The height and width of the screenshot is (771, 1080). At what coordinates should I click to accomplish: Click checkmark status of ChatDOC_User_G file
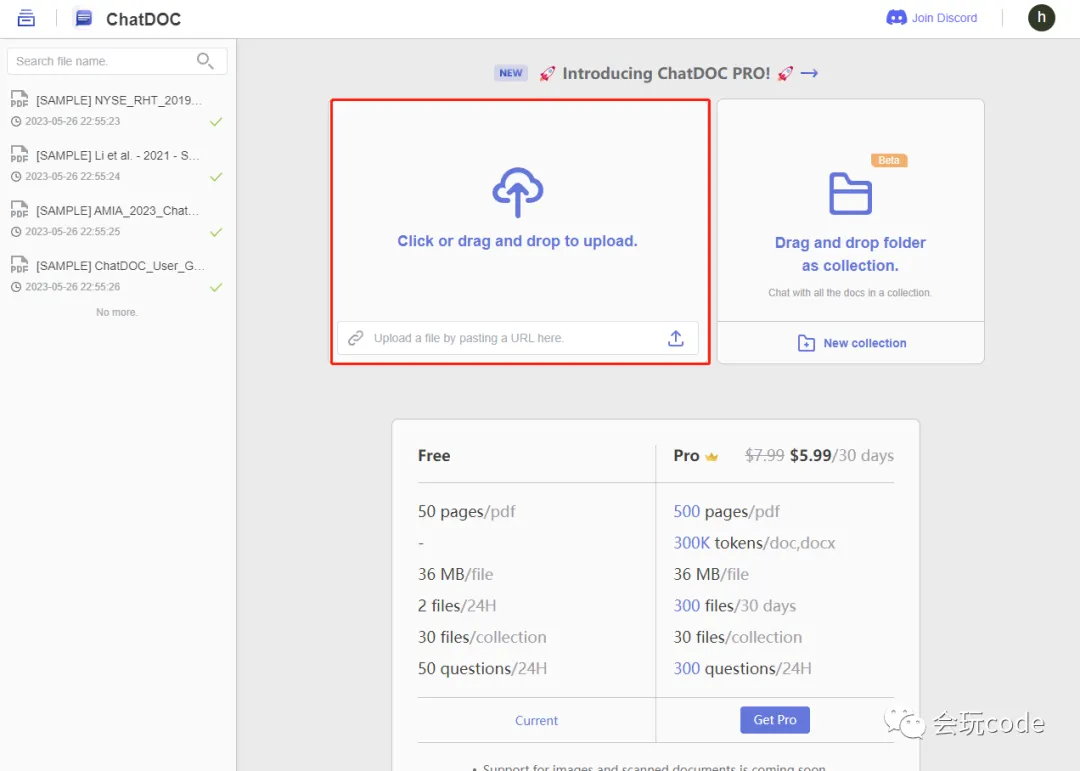click(x=216, y=287)
